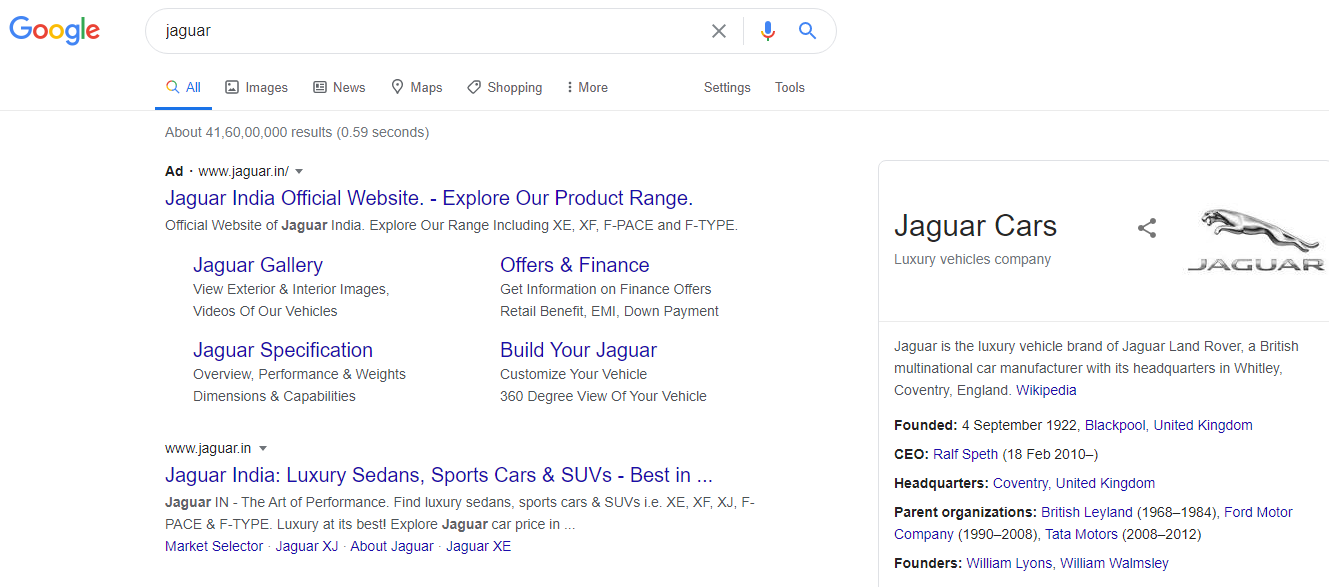The width and height of the screenshot is (1329, 587).
Task: Open the Jaguar Gallery sitelink
Action: pos(258,265)
